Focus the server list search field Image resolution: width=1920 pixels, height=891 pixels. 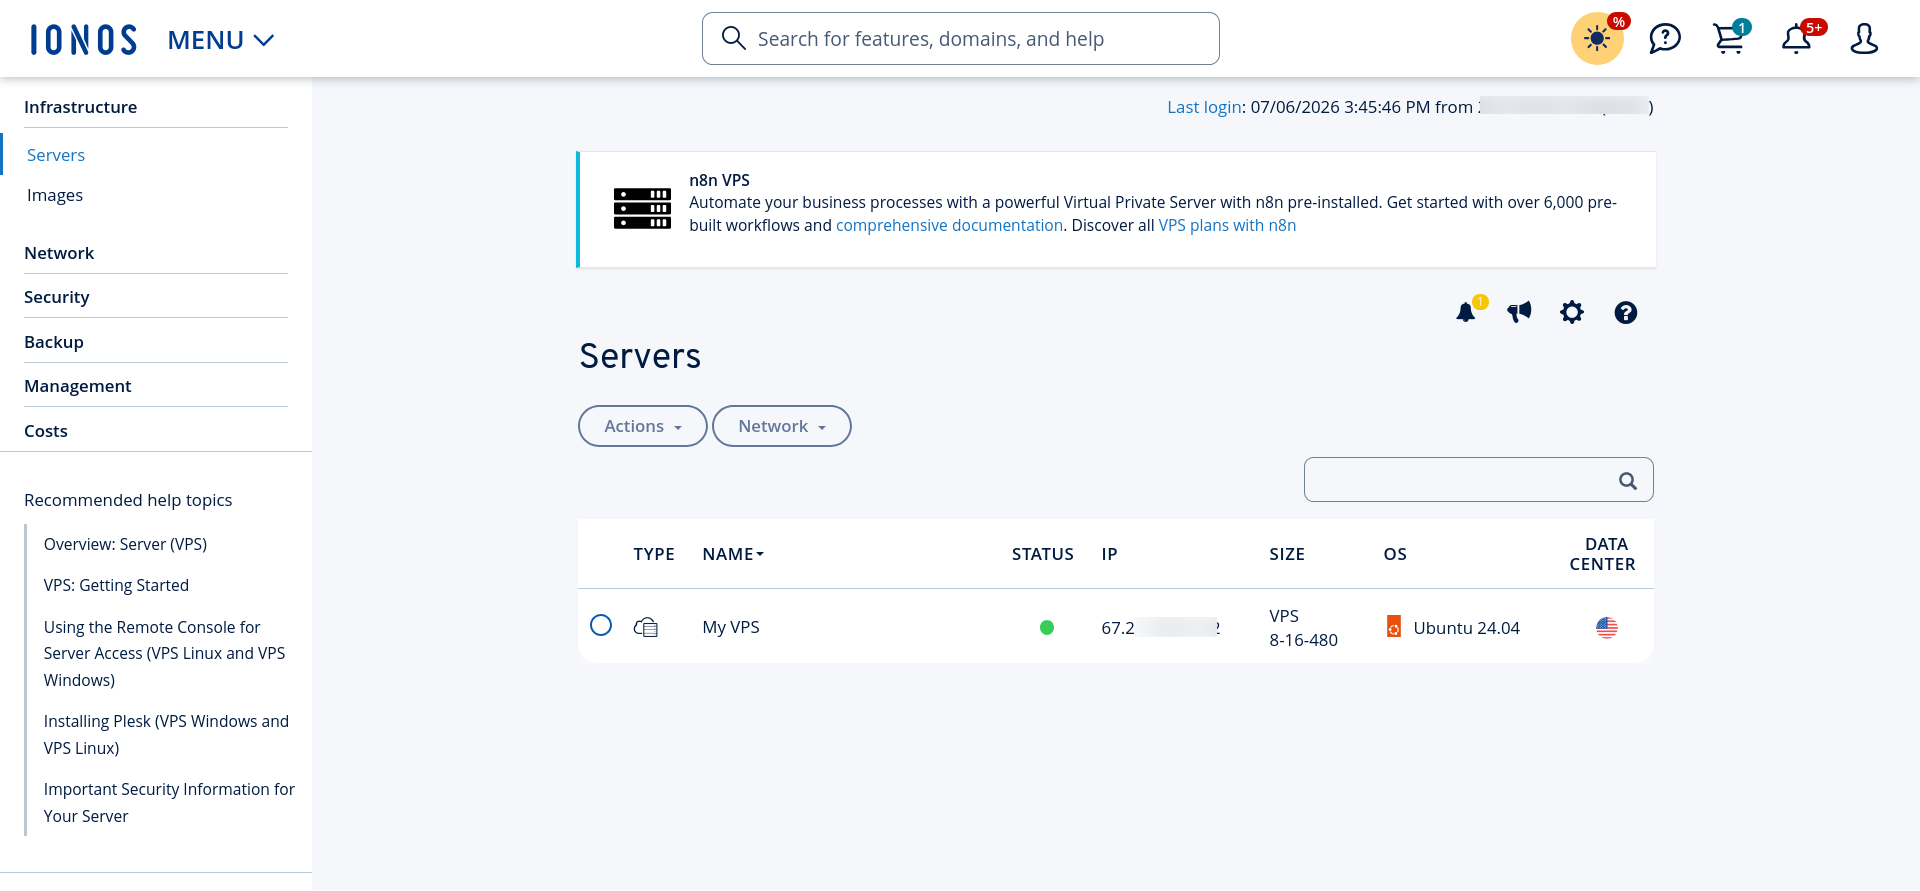tap(1478, 480)
